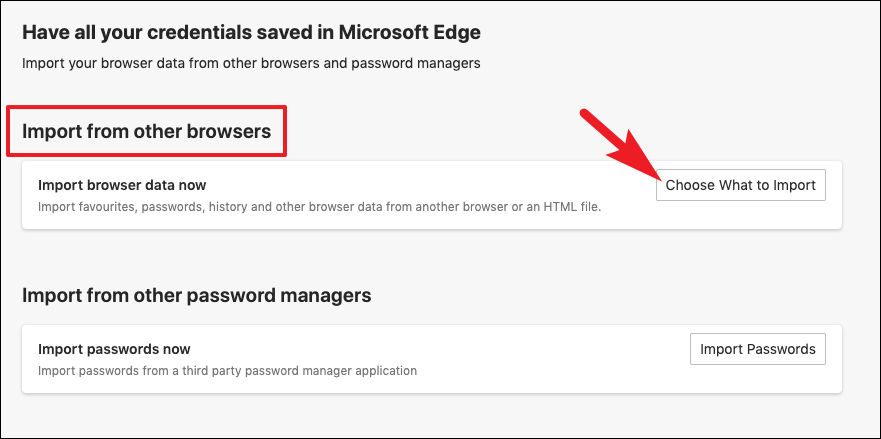Click the Import passwords now title
Viewport: 881px width, 439px height.
pyautogui.click(x=114, y=349)
